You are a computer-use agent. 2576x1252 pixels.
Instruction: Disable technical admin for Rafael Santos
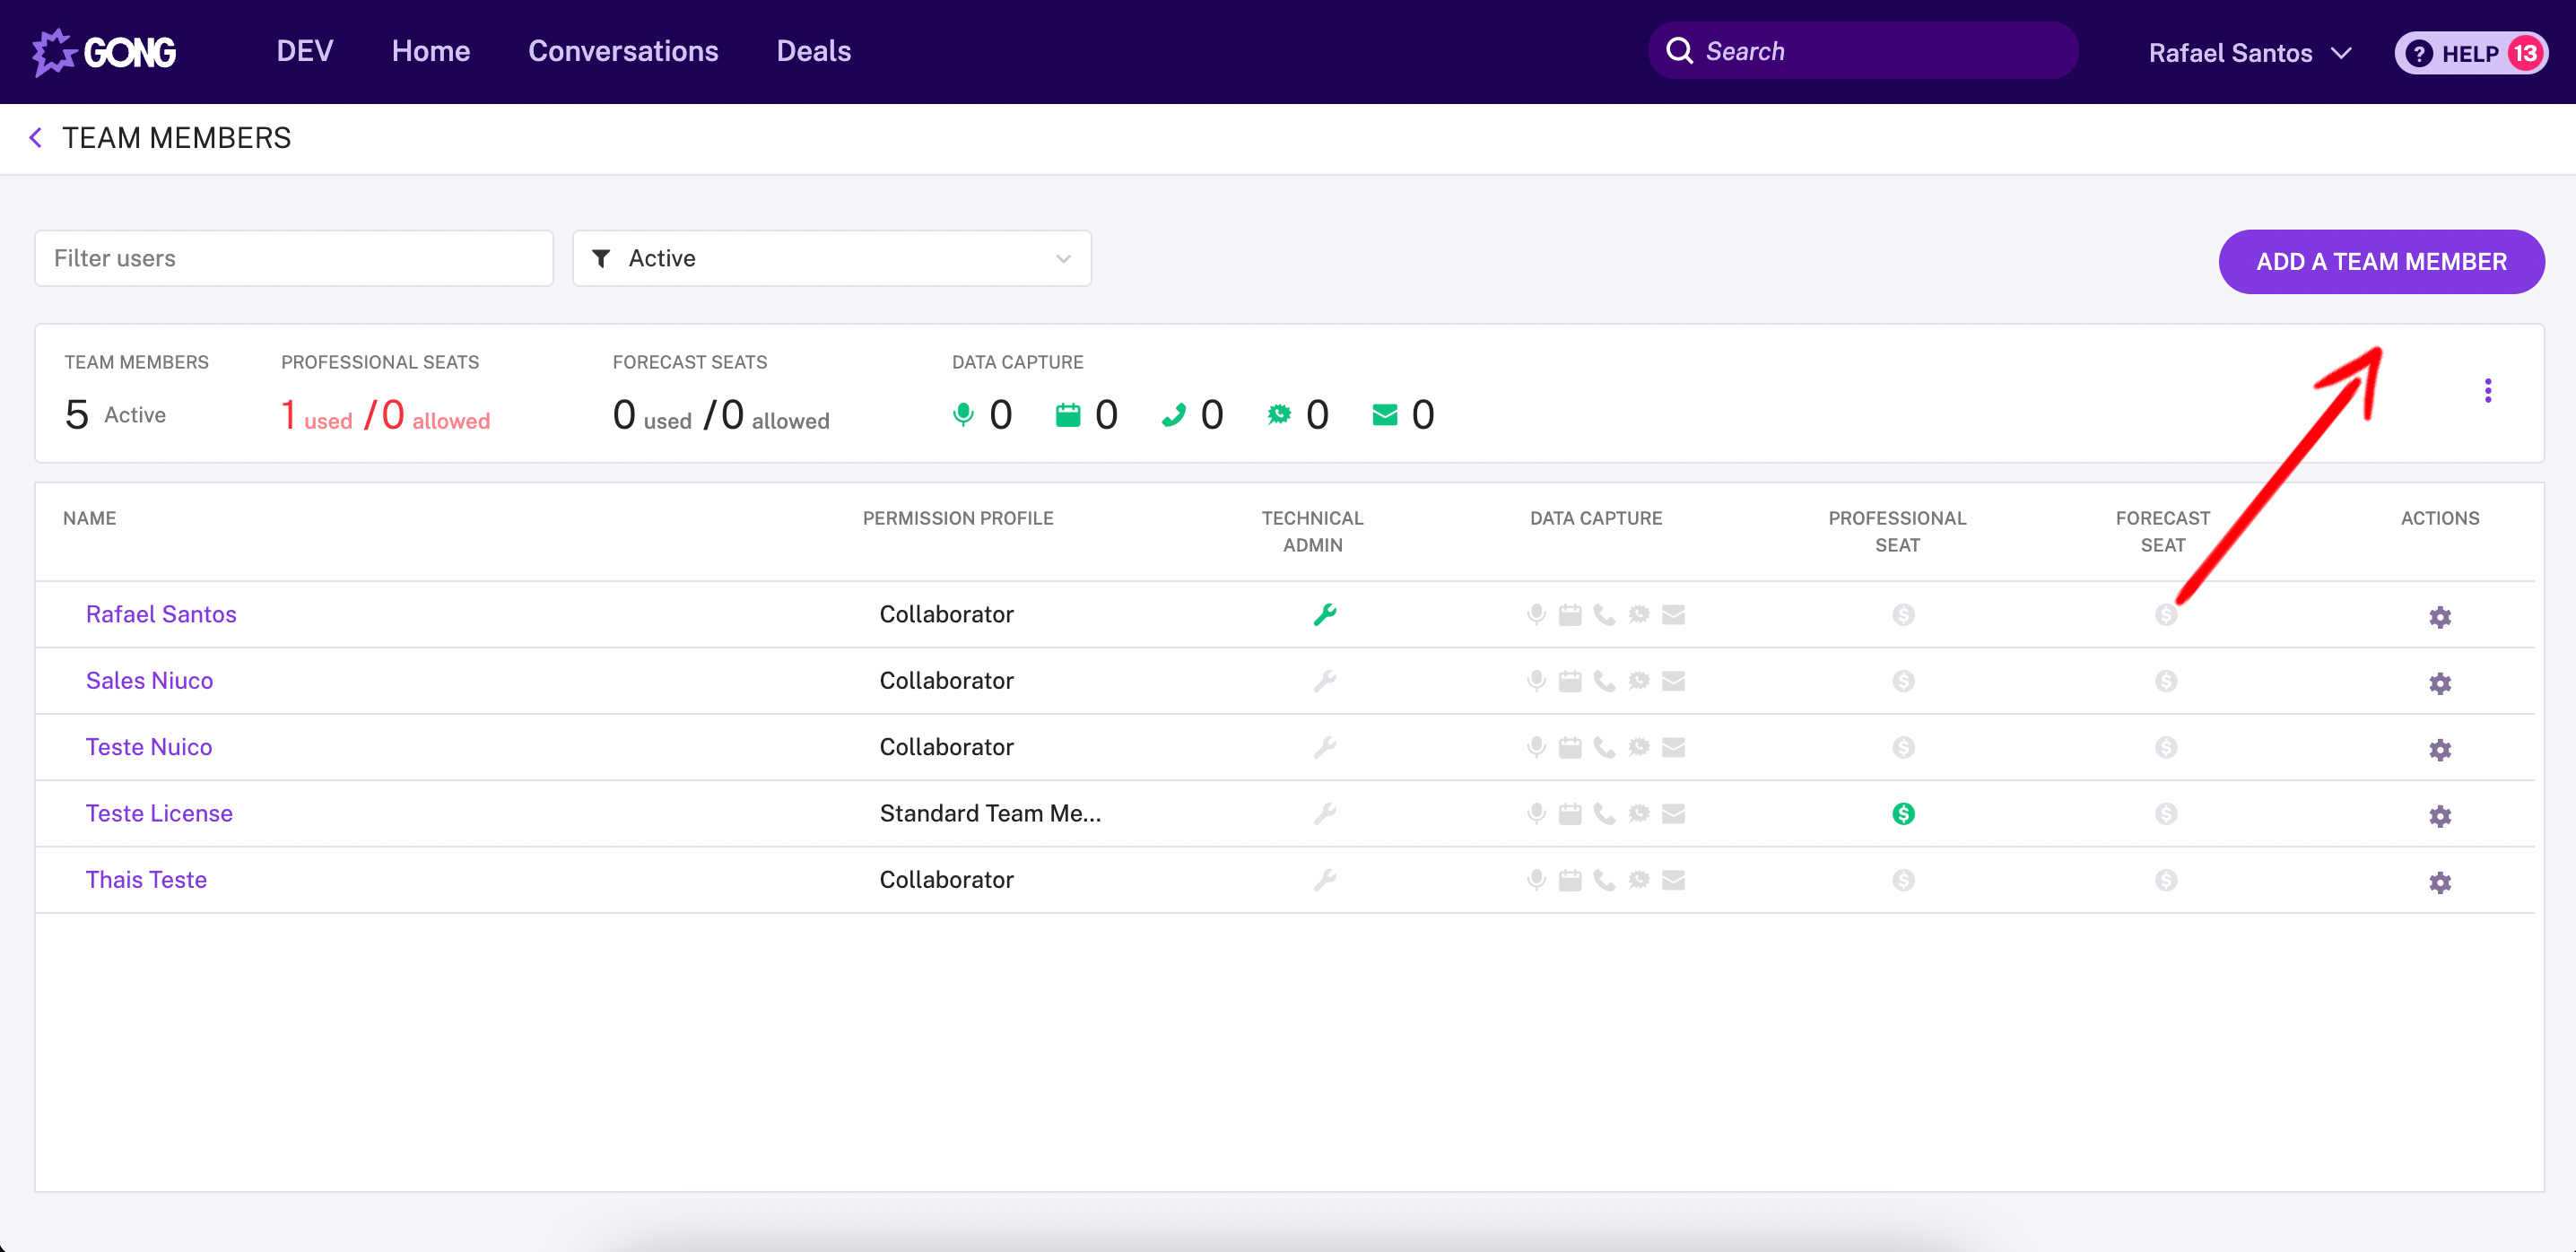point(1324,614)
